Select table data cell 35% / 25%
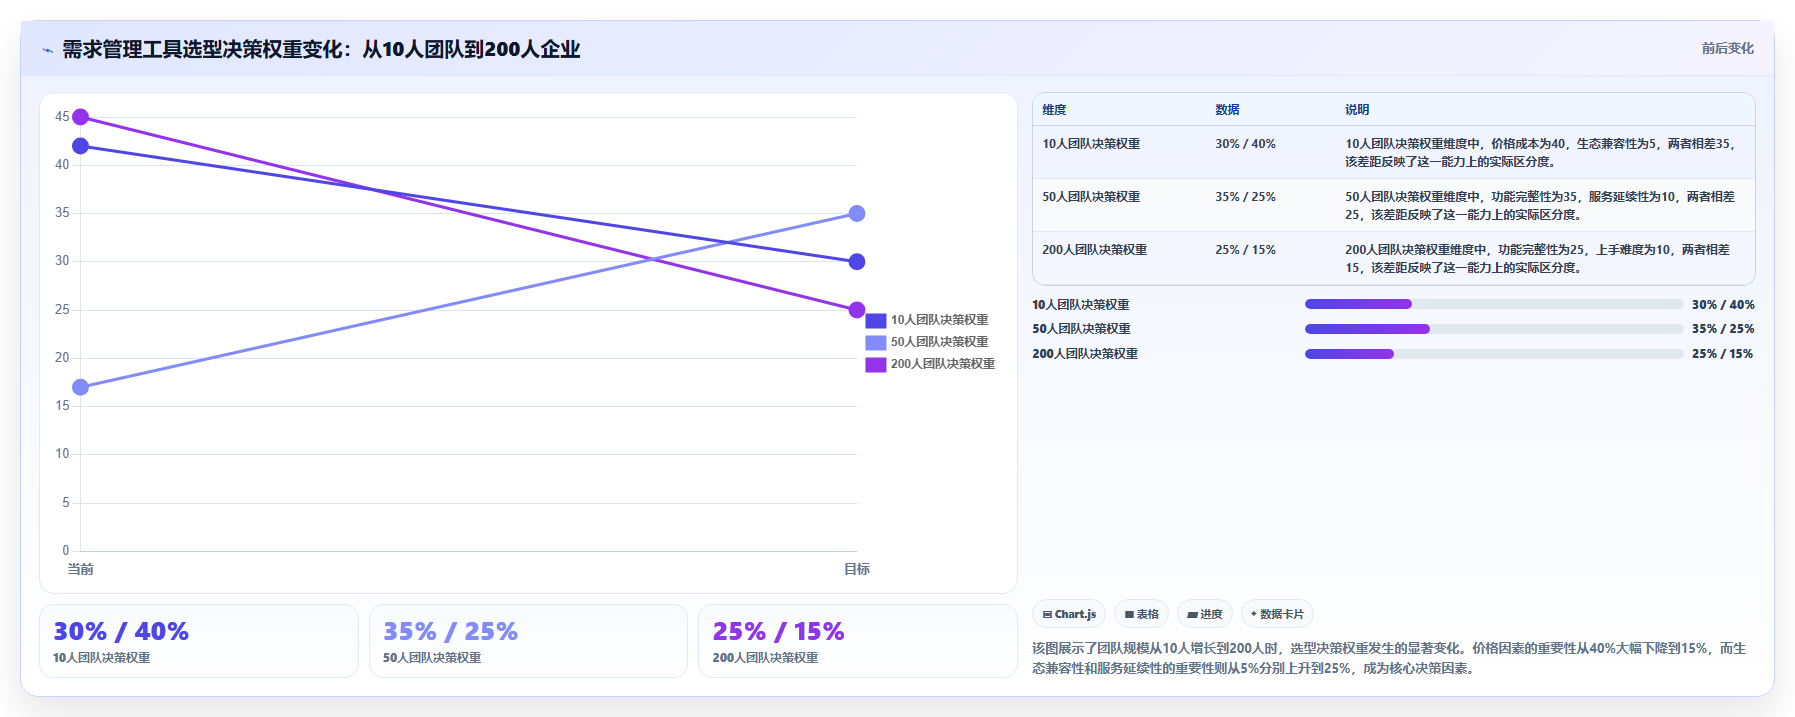Screen dimensions: 1795x717 point(1245,197)
